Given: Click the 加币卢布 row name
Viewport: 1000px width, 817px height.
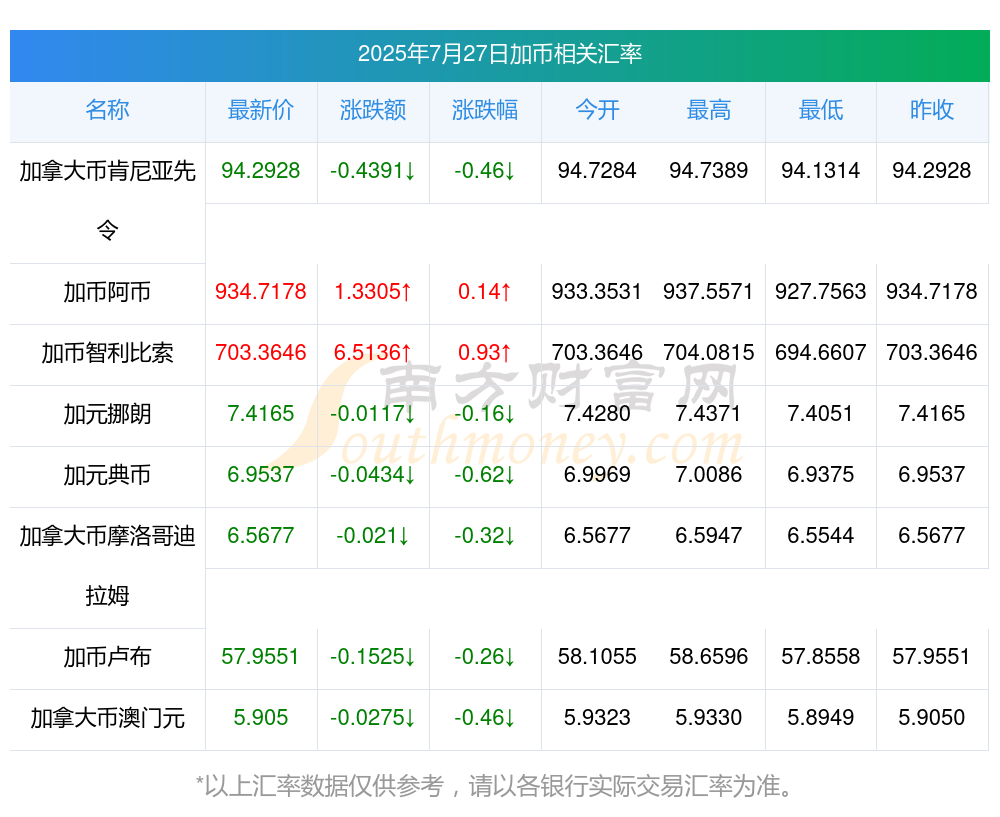Looking at the screenshot, I should 107,657.
